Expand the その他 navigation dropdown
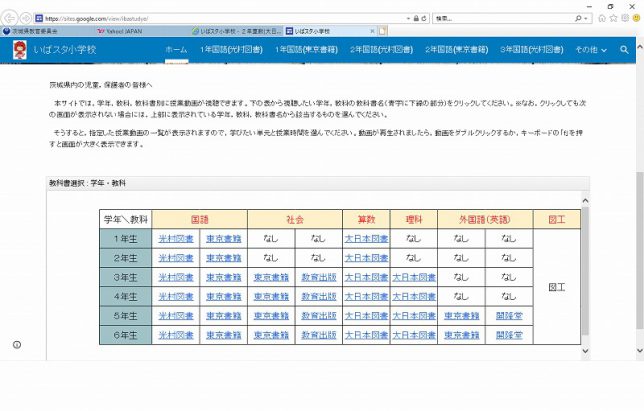 (590, 49)
